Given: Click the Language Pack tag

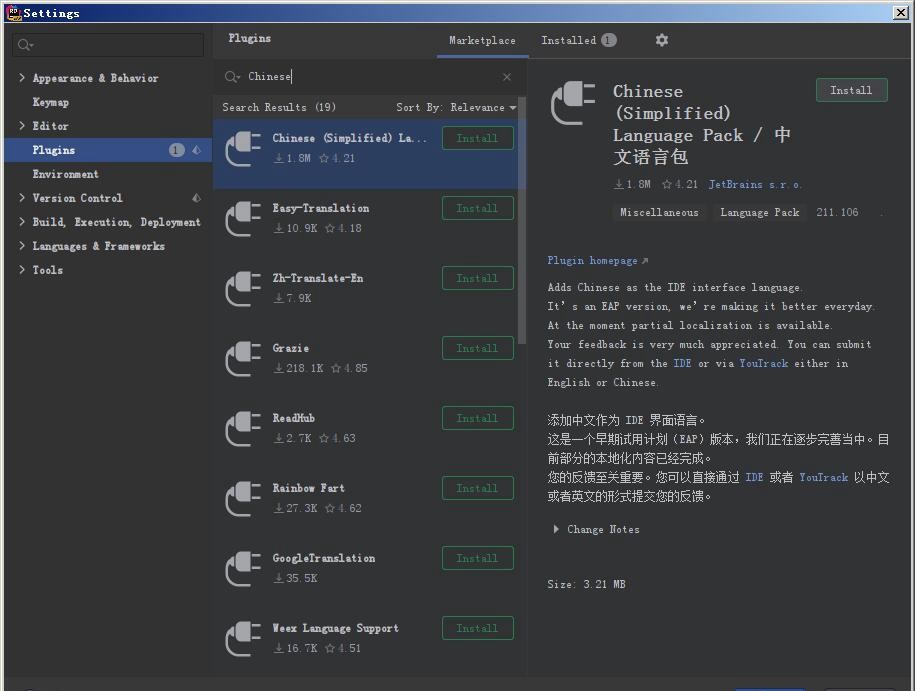Looking at the screenshot, I should tap(759, 212).
